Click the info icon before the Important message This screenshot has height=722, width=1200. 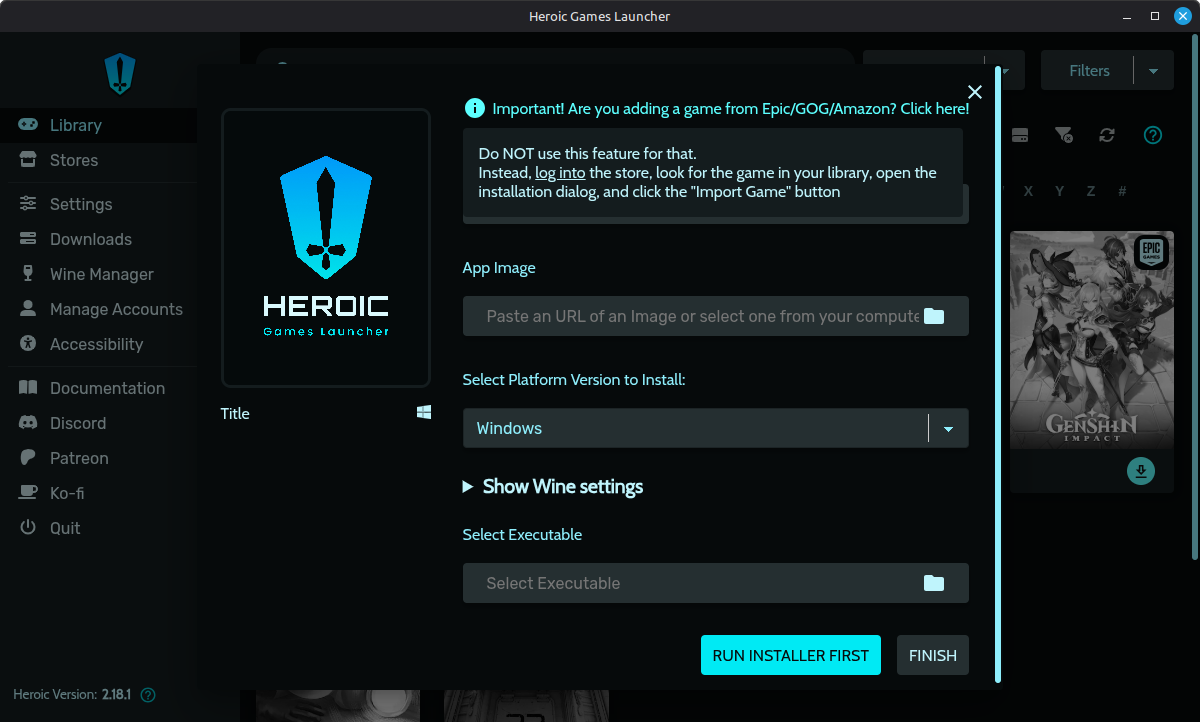click(474, 108)
